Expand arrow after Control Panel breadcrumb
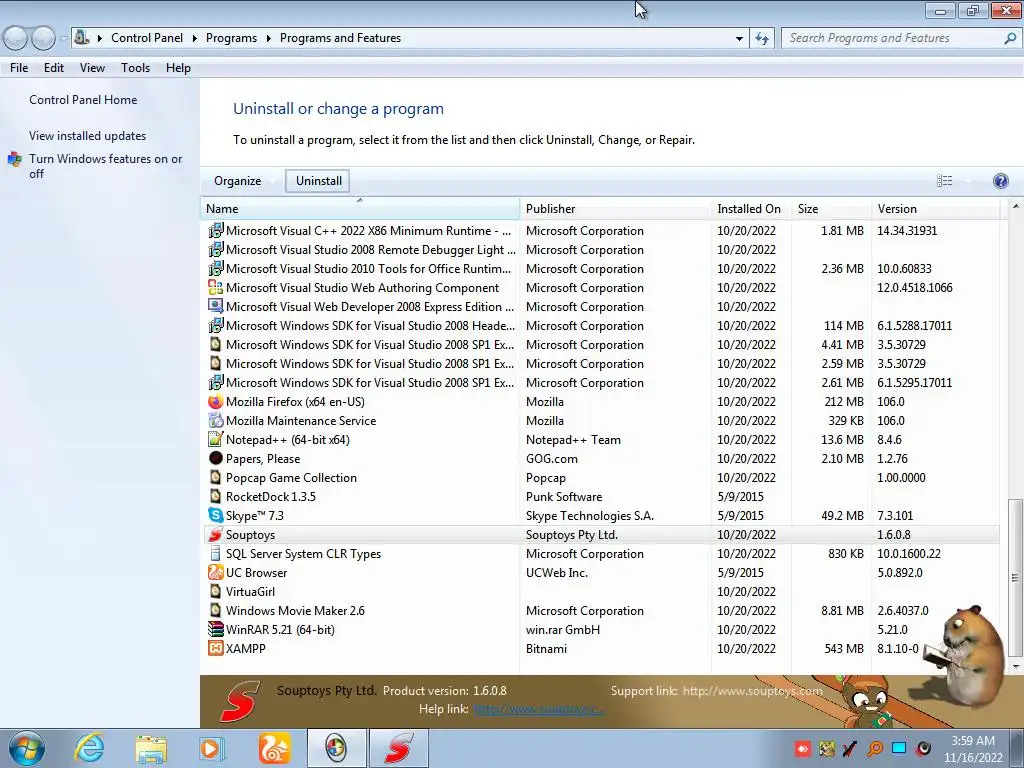The image size is (1024, 768). pyautogui.click(x=195, y=39)
